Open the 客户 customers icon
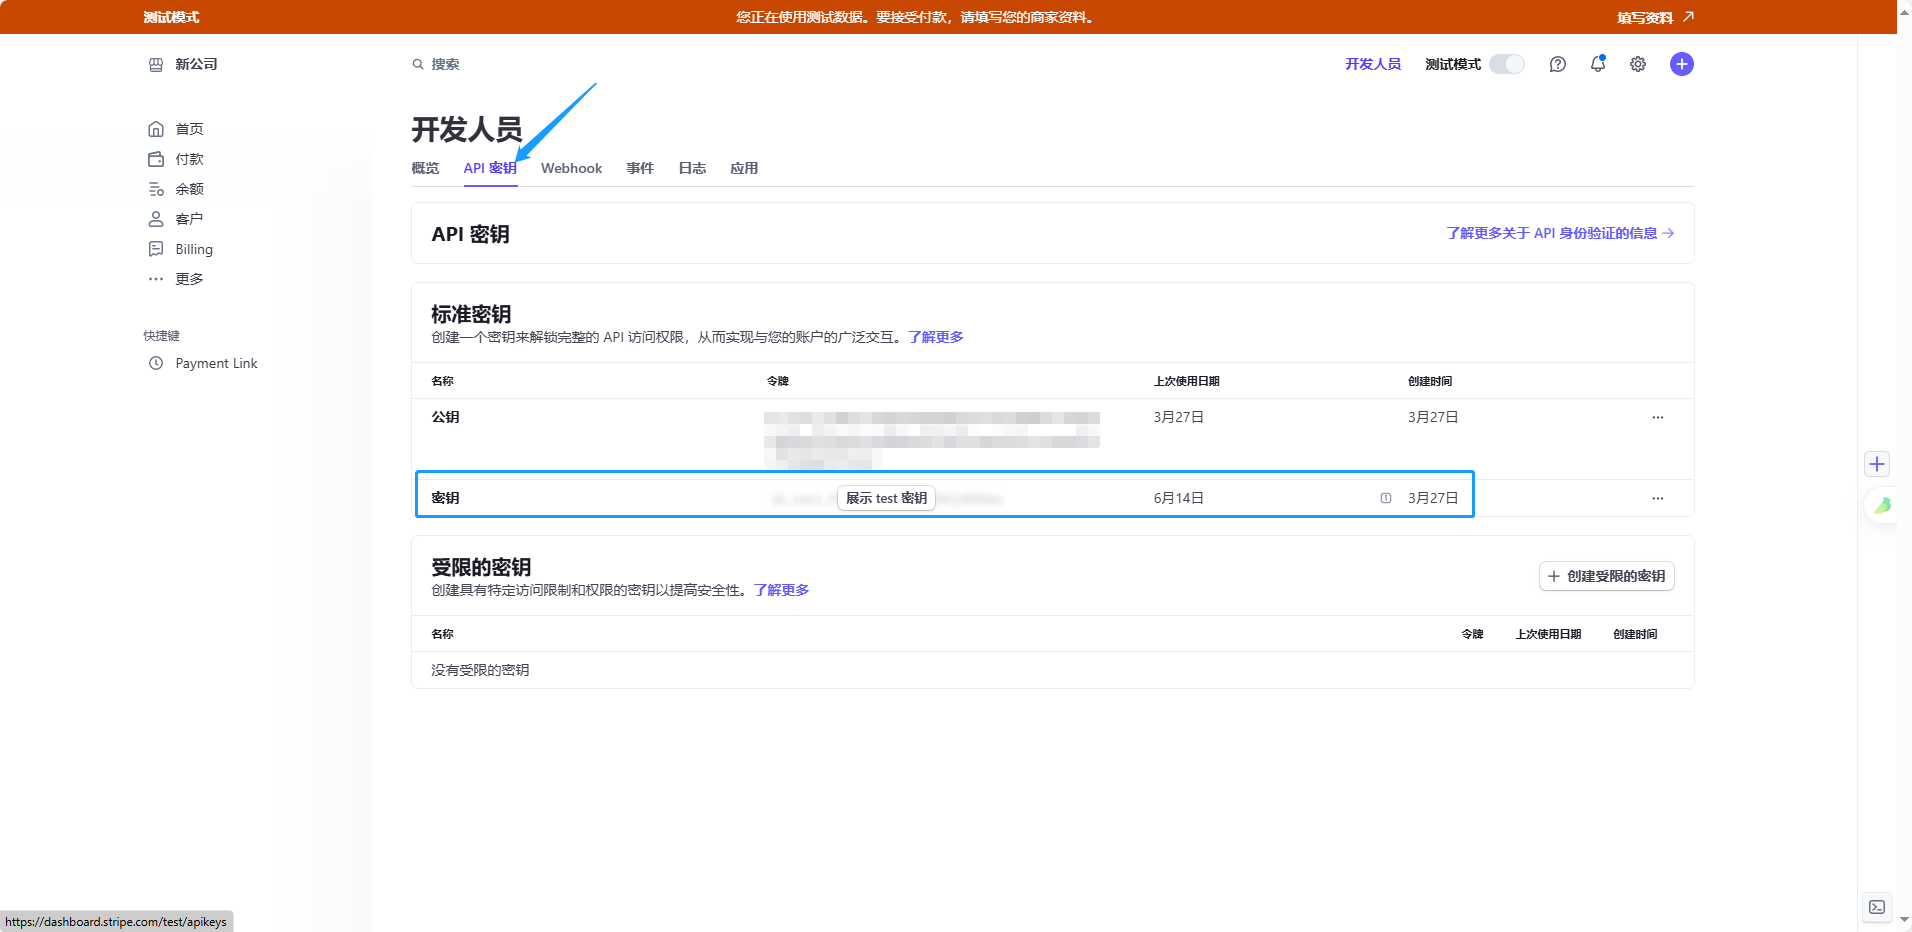Image resolution: width=1912 pixels, height=932 pixels. tap(156, 219)
